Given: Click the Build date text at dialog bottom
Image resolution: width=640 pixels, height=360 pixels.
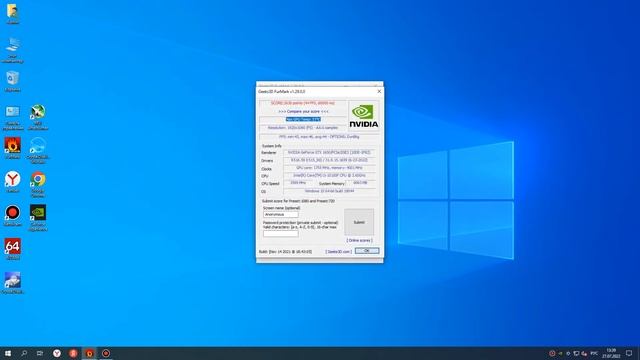Looking at the screenshot, I should coord(285,252).
